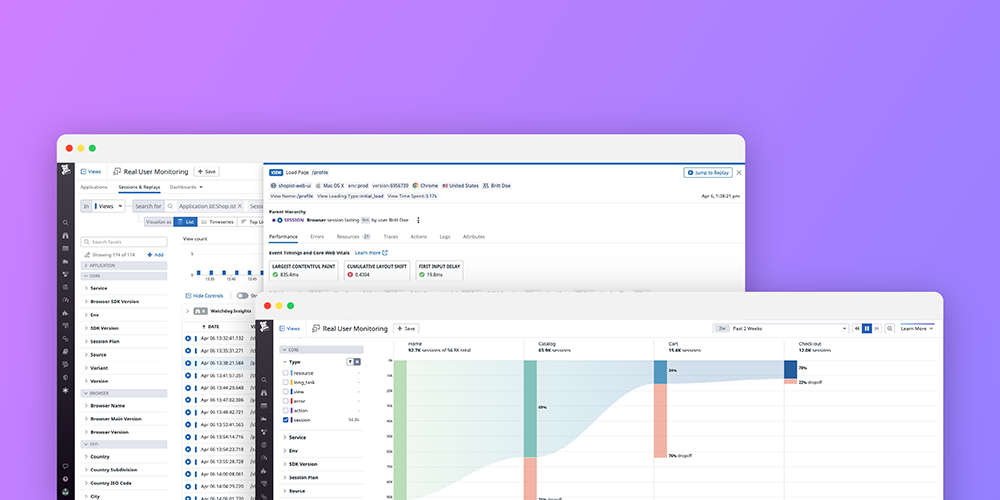Open three-dot menu next to session hierarchy
This screenshot has height=500, width=1000.
[418, 220]
